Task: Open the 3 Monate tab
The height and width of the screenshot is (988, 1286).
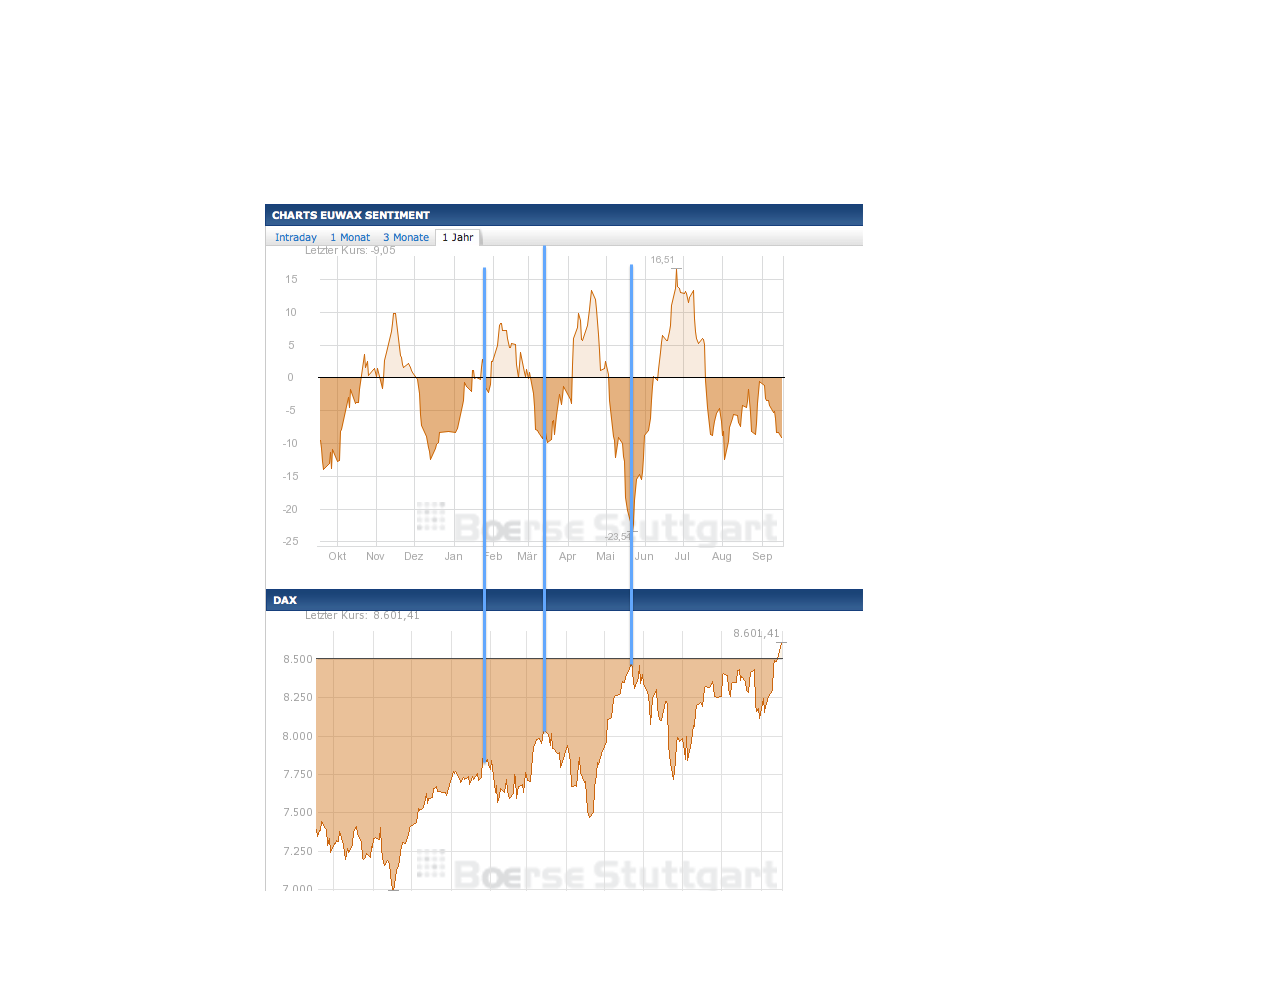Action: 406,238
